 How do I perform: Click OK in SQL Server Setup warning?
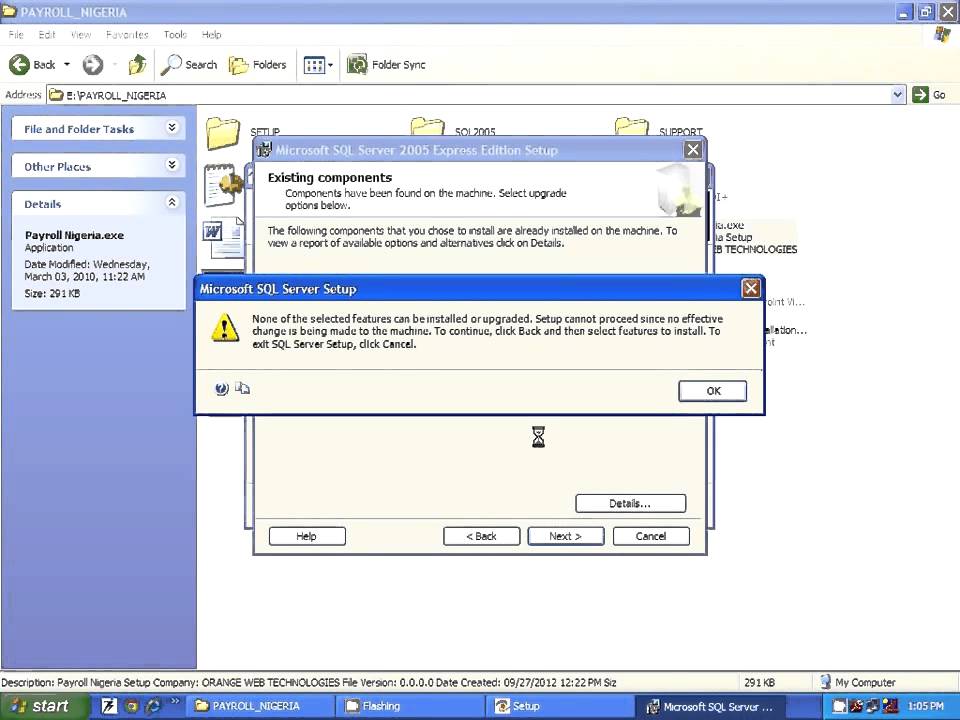[x=712, y=391]
